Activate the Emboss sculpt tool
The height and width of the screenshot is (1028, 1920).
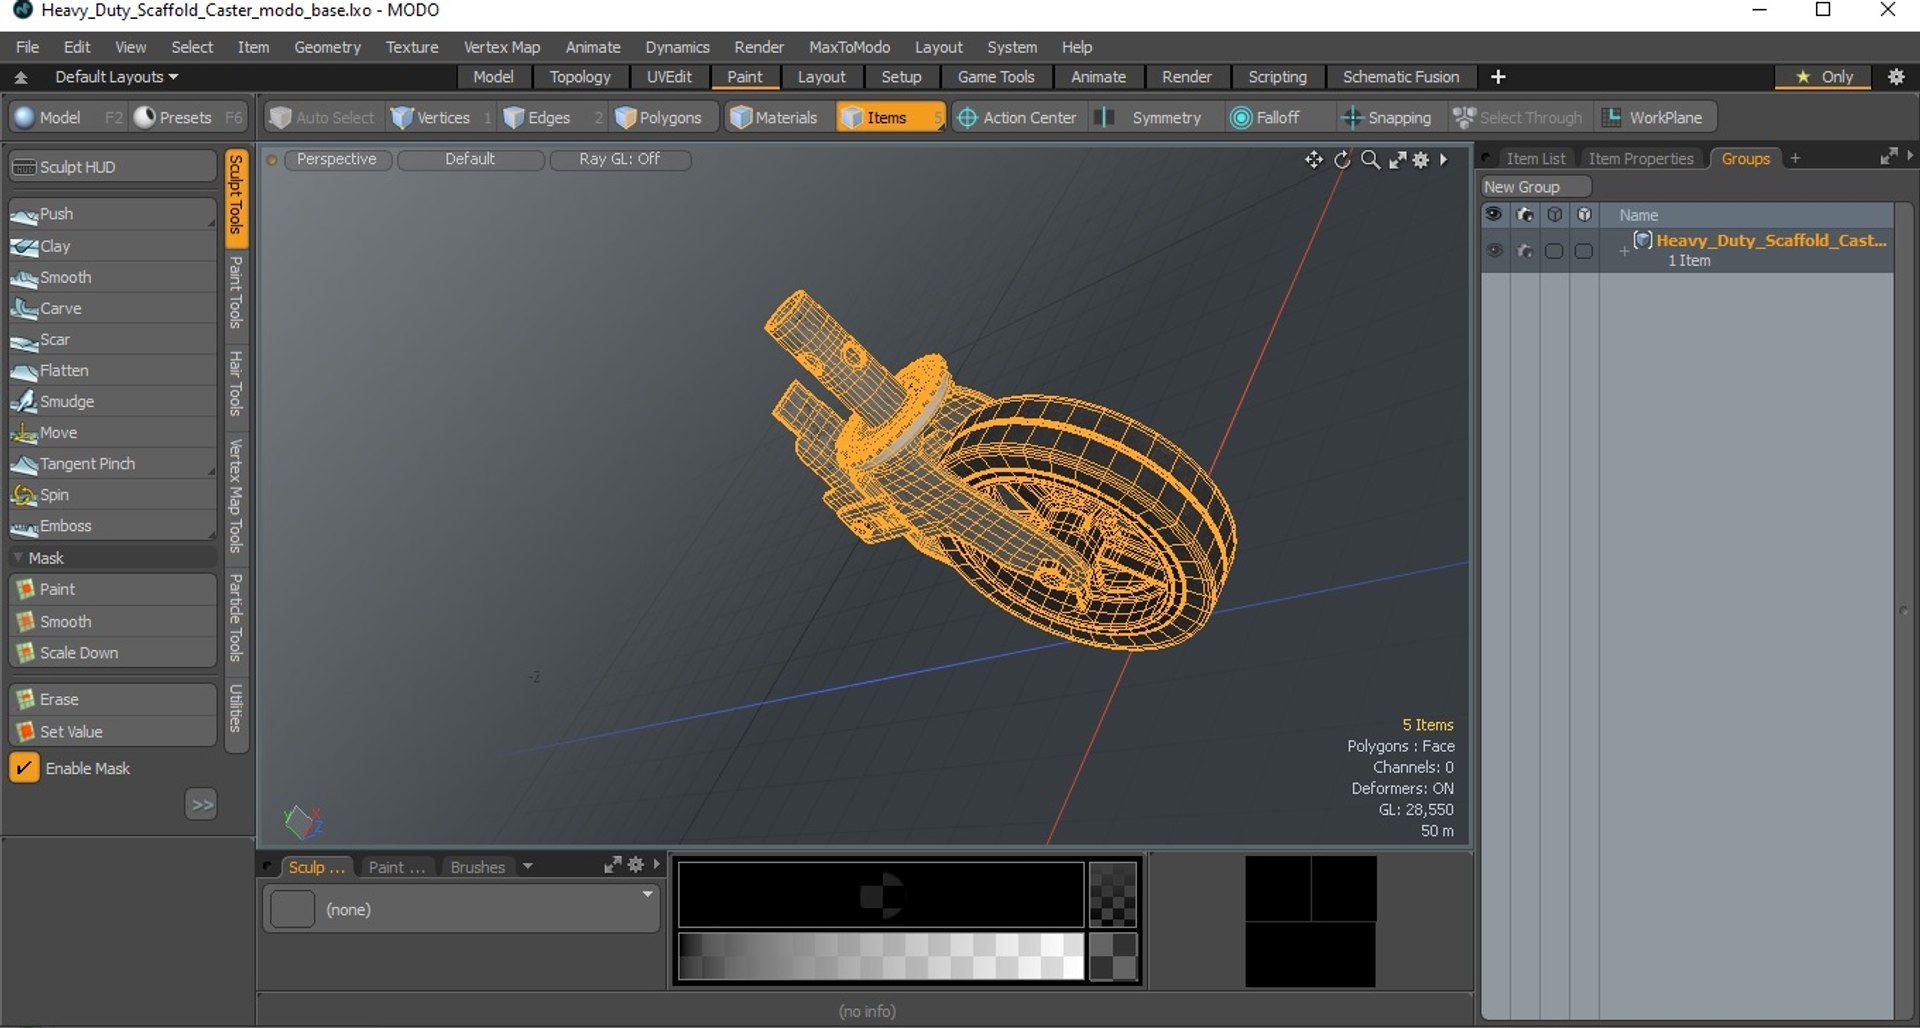tap(112, 526)
